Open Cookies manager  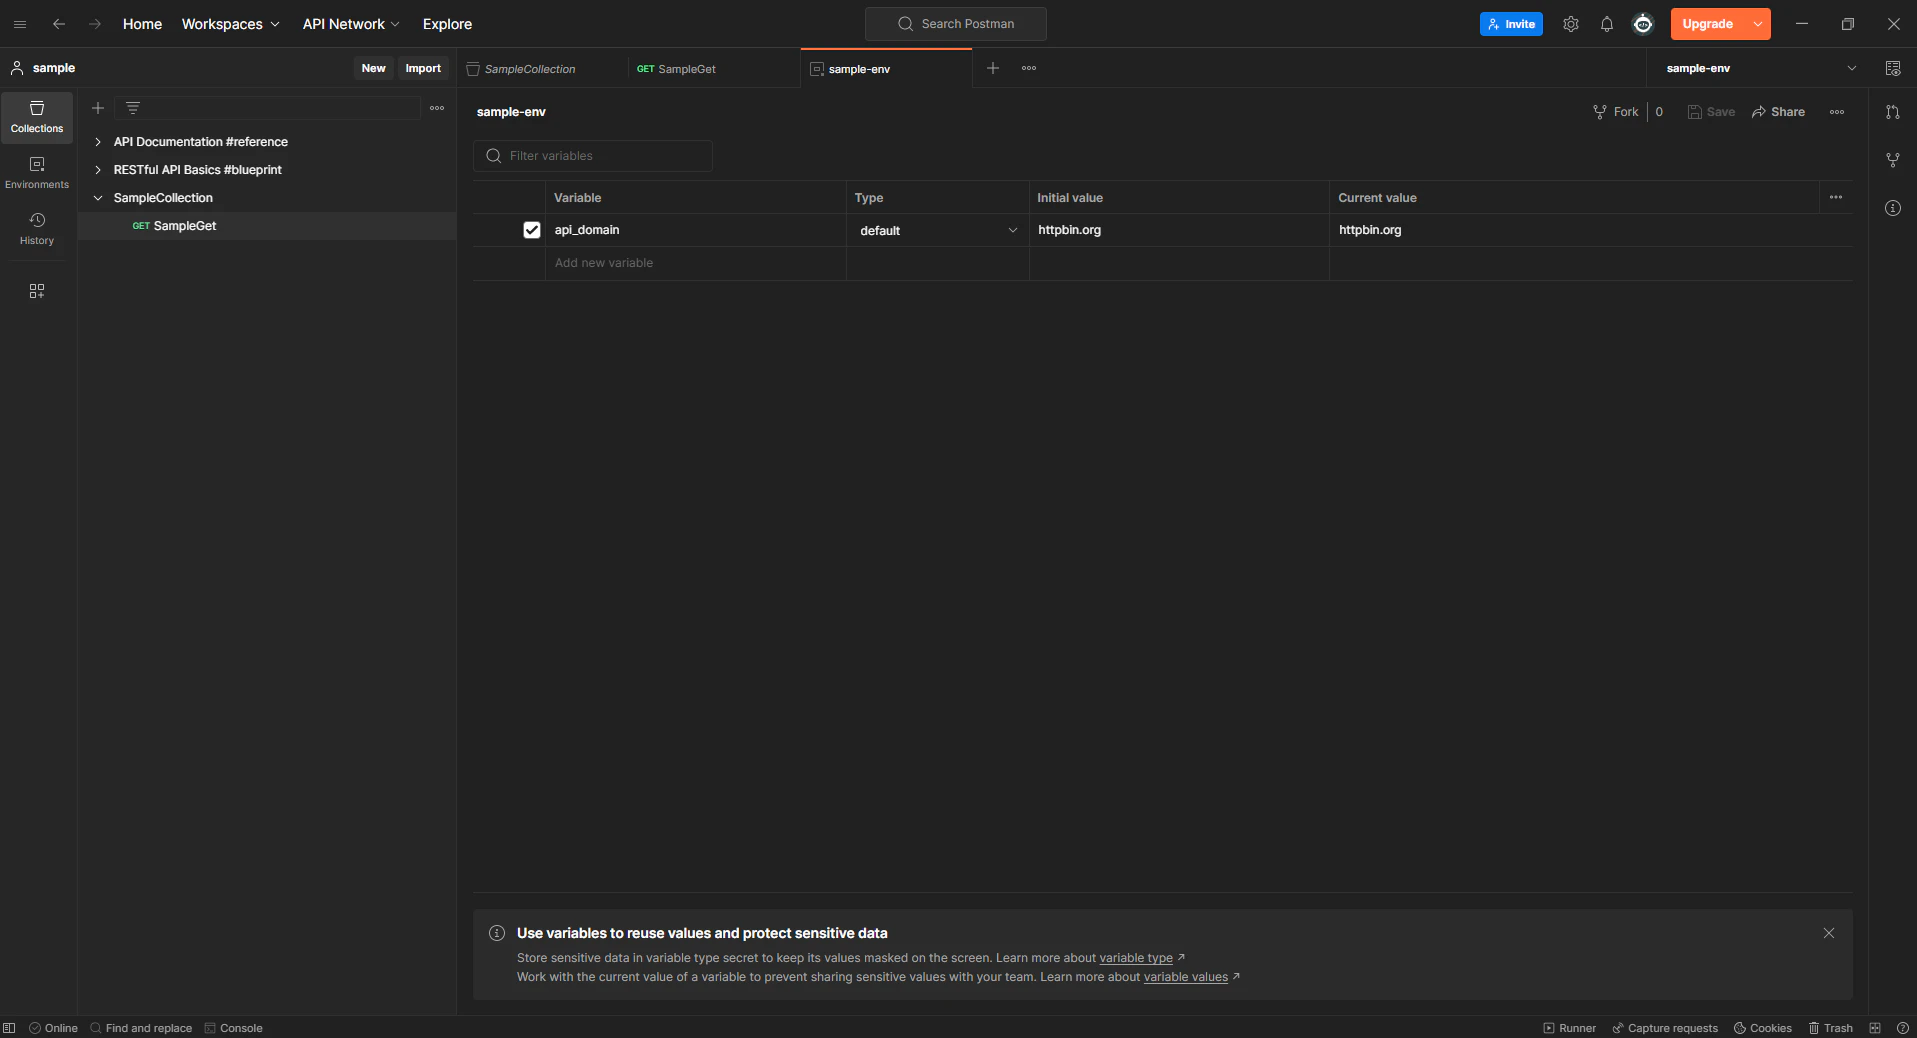click(1763, 1028)
